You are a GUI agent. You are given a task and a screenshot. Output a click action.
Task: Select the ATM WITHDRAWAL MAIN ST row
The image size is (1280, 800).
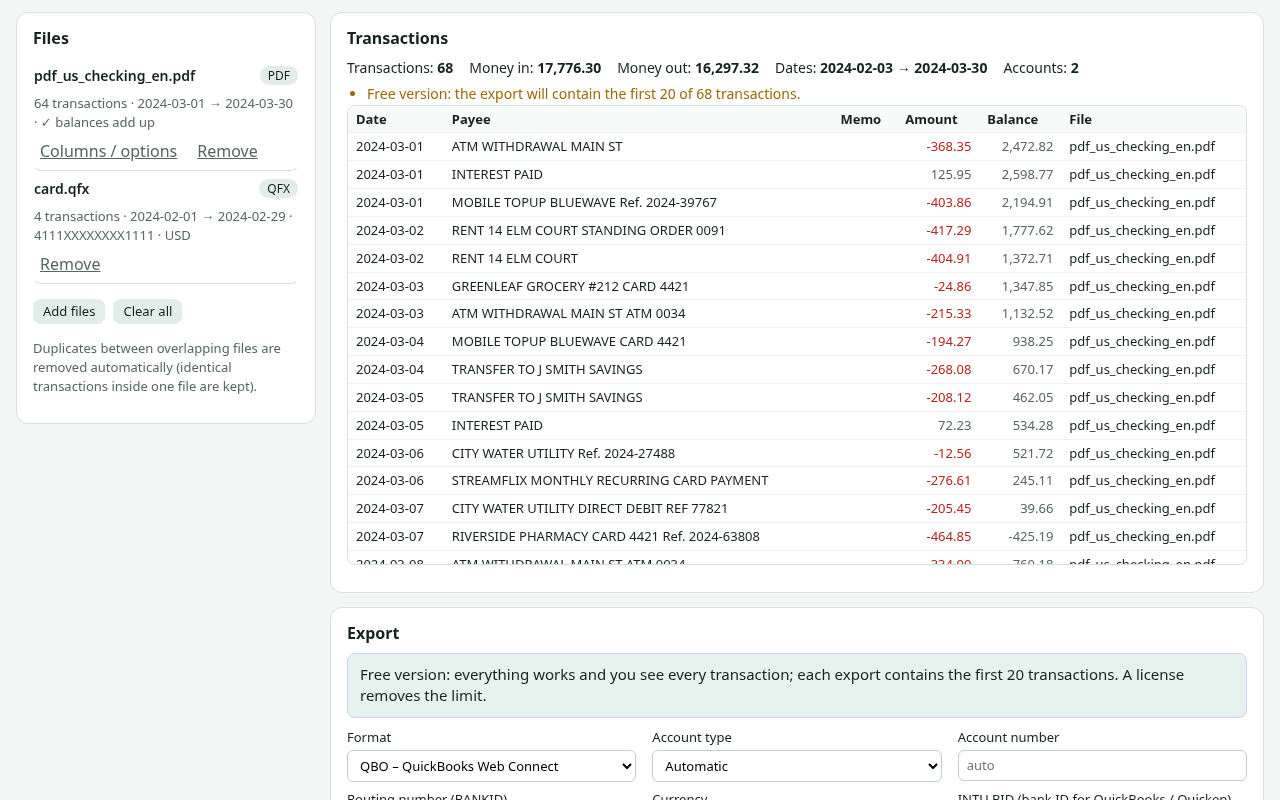(x=797, y=147)
